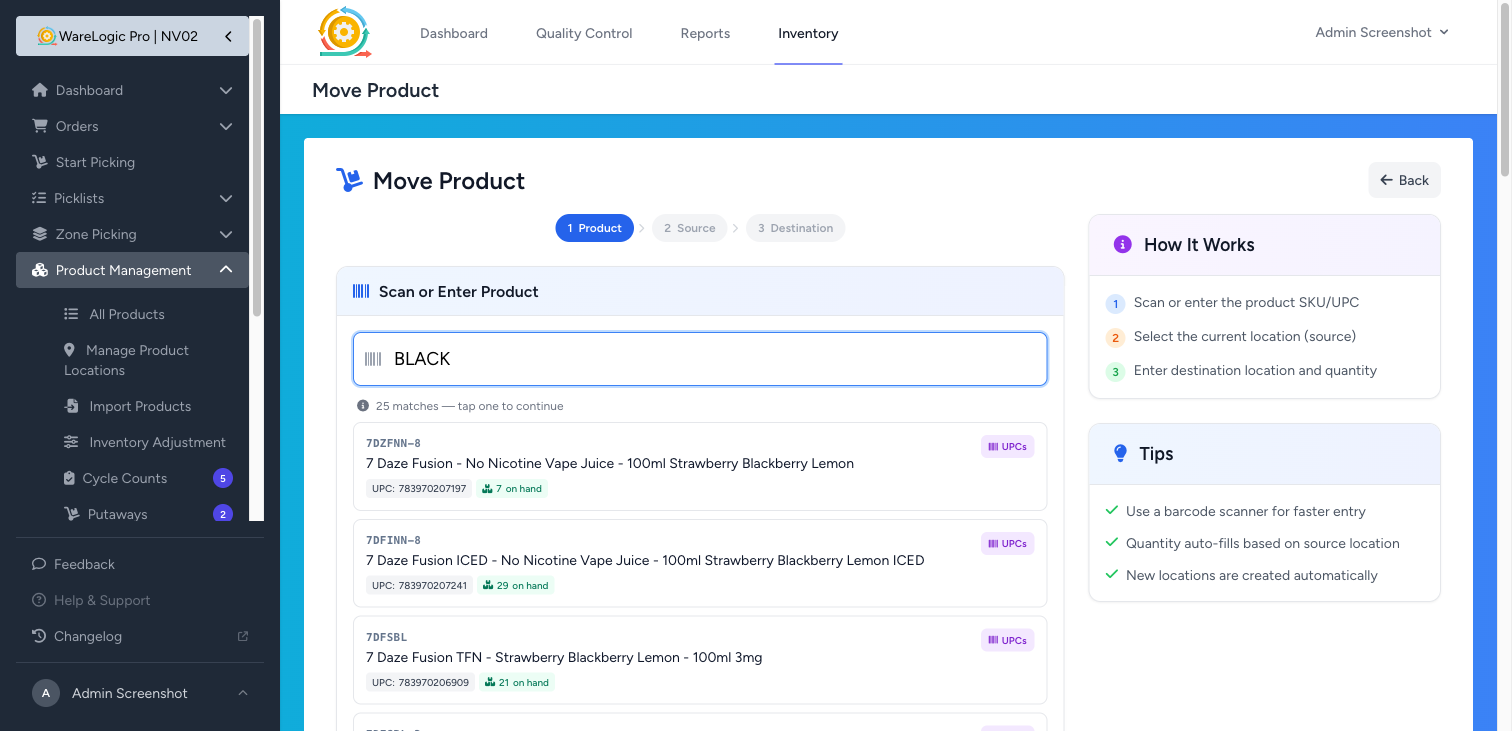
Task: Click the sidebar vertical scrollbar
Action: [x=257, y=167]
